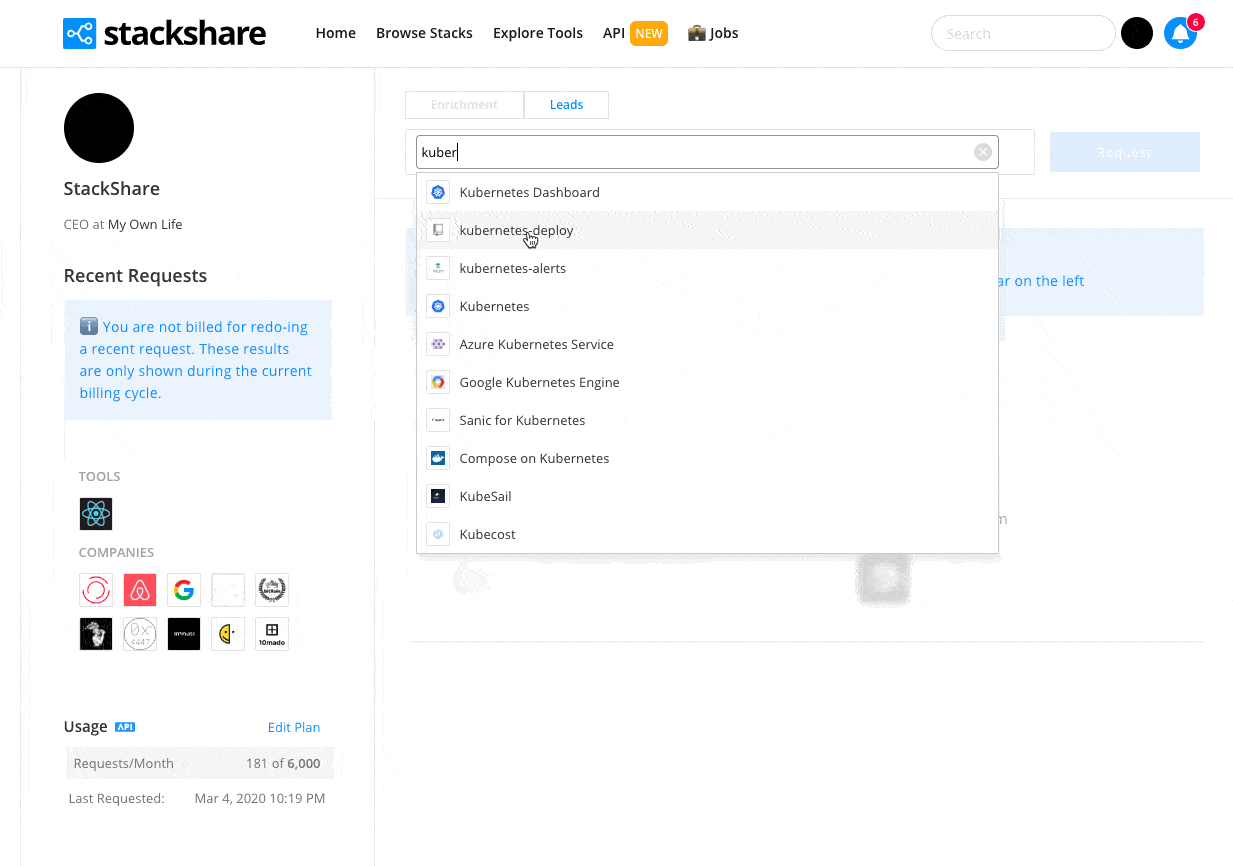The height and width of the screenshot is (866, 1233).
Task: Switch to the Enrichment tab
Action: pyautogui.click(x=464, y=104)
